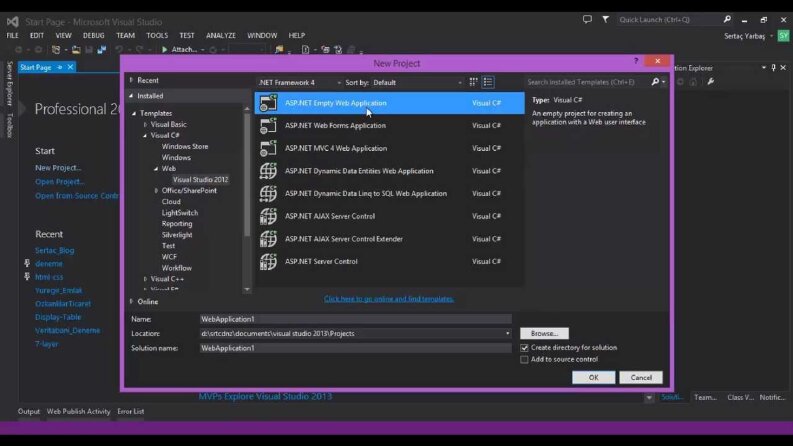
Task: Expand the Visual Basic templates node
Action: coord(145,124)
